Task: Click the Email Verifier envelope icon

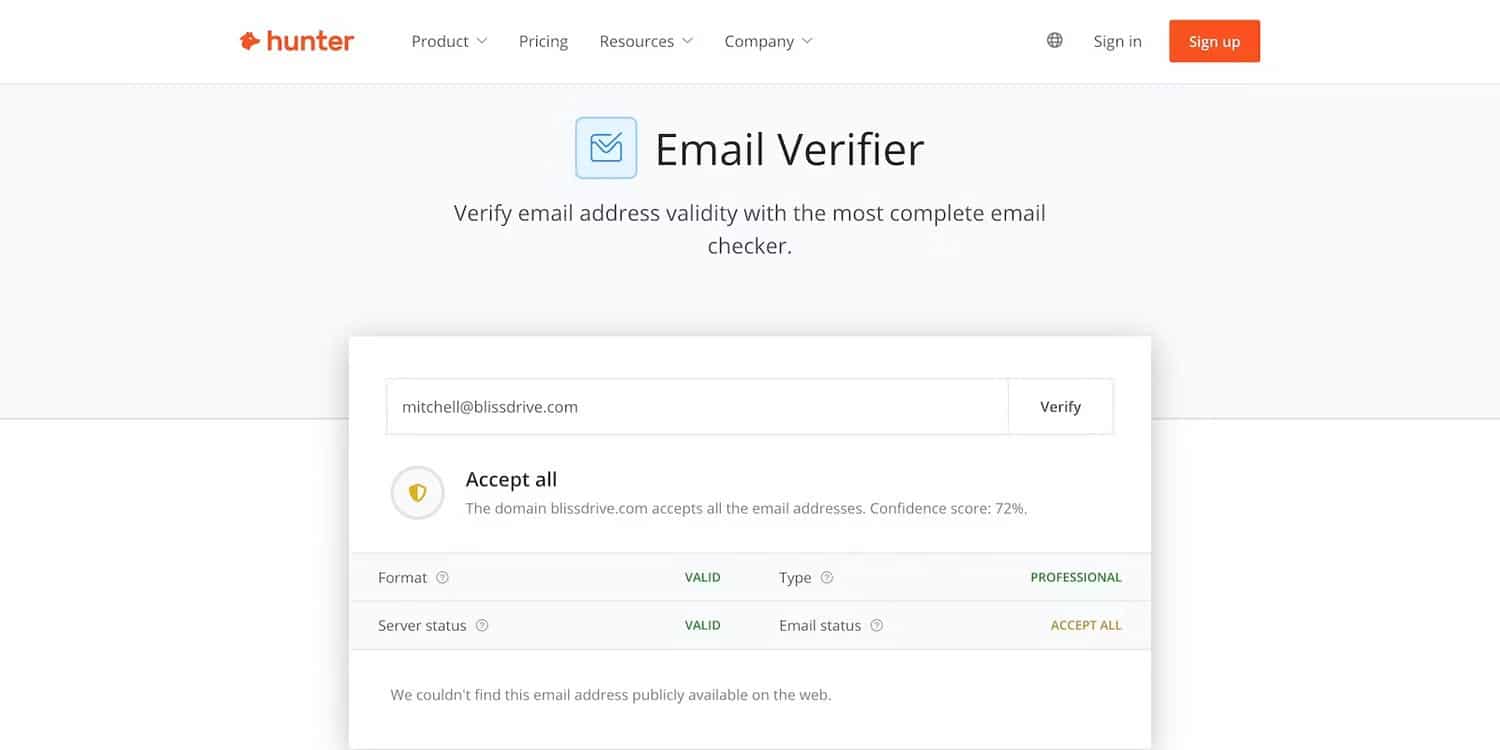Action: pyautogui.click(x=606, y=148)
